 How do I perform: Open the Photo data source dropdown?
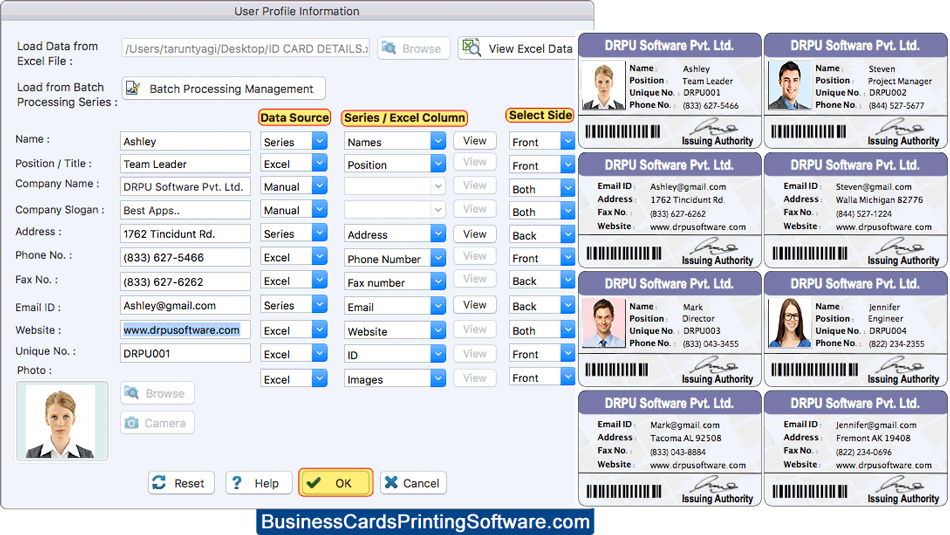(x=294, y=379)
